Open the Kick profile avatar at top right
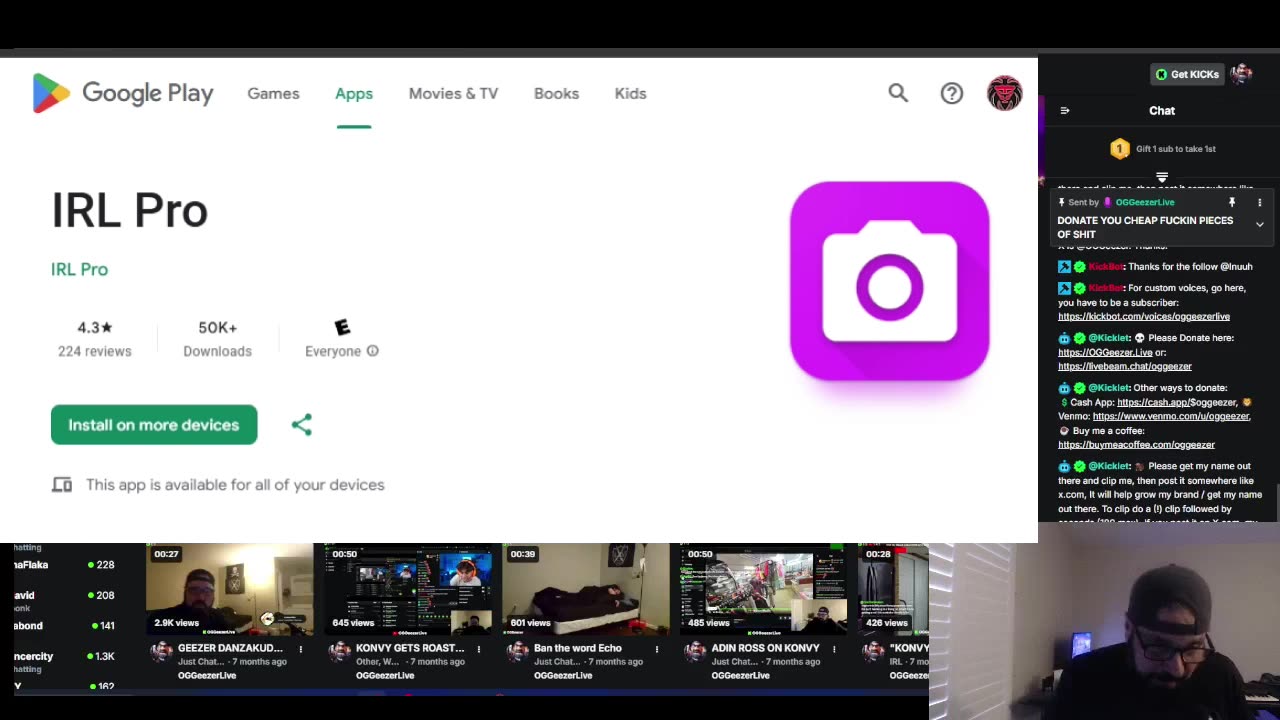1280x720 pixels. pyautogui.click(x=1241, y=74)
